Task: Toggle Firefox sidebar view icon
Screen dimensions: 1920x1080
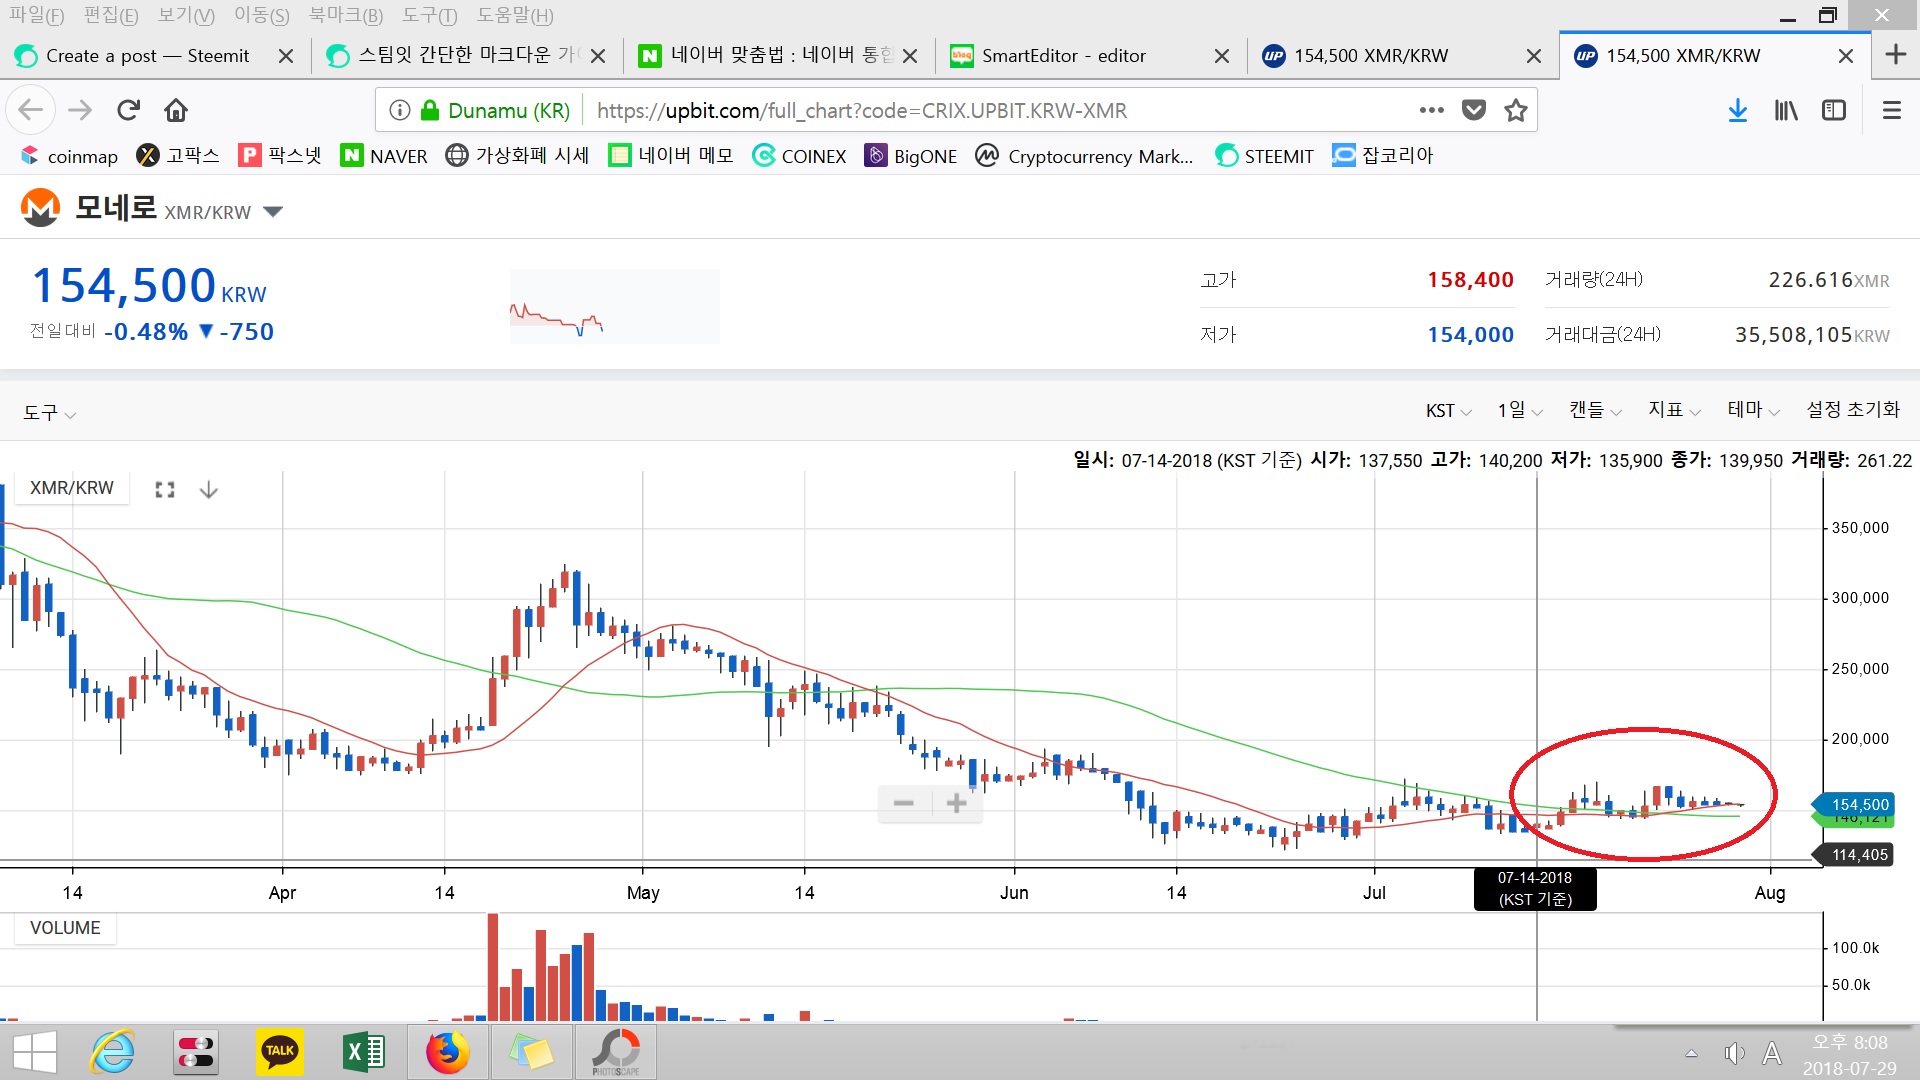Action: (x=1834, y=110)
